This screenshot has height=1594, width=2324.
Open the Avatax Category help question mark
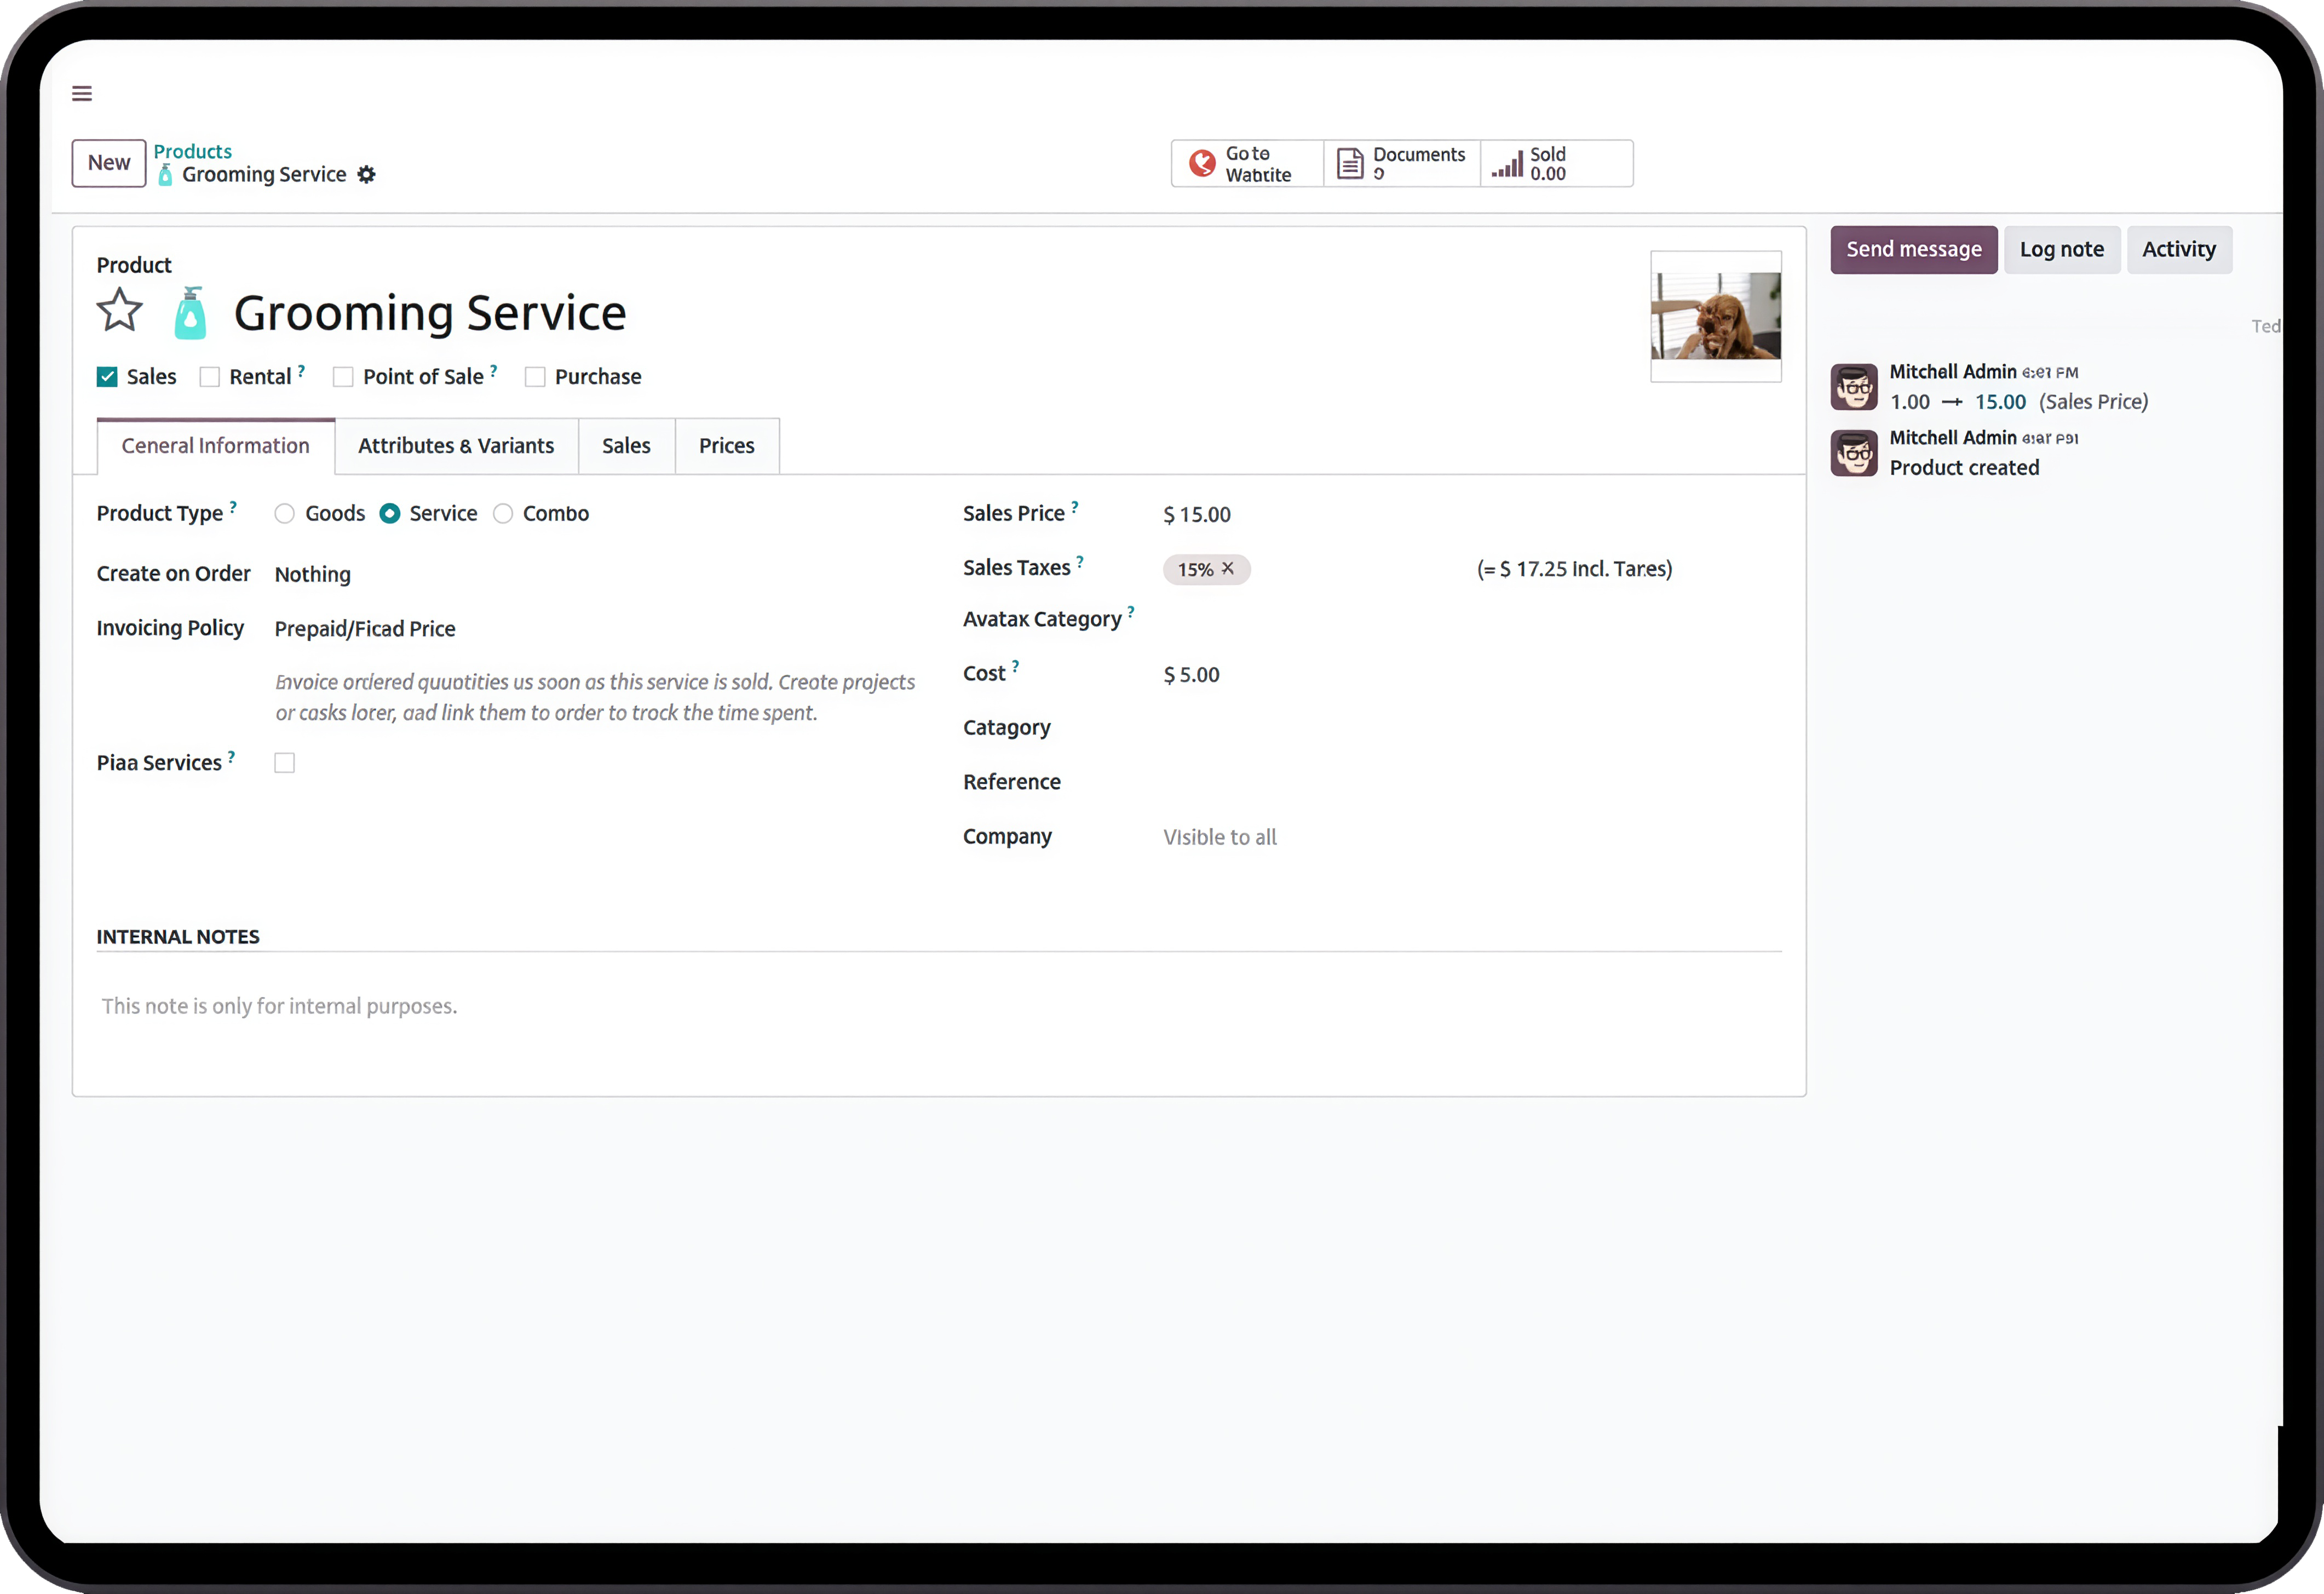(x=1131, y=612)
